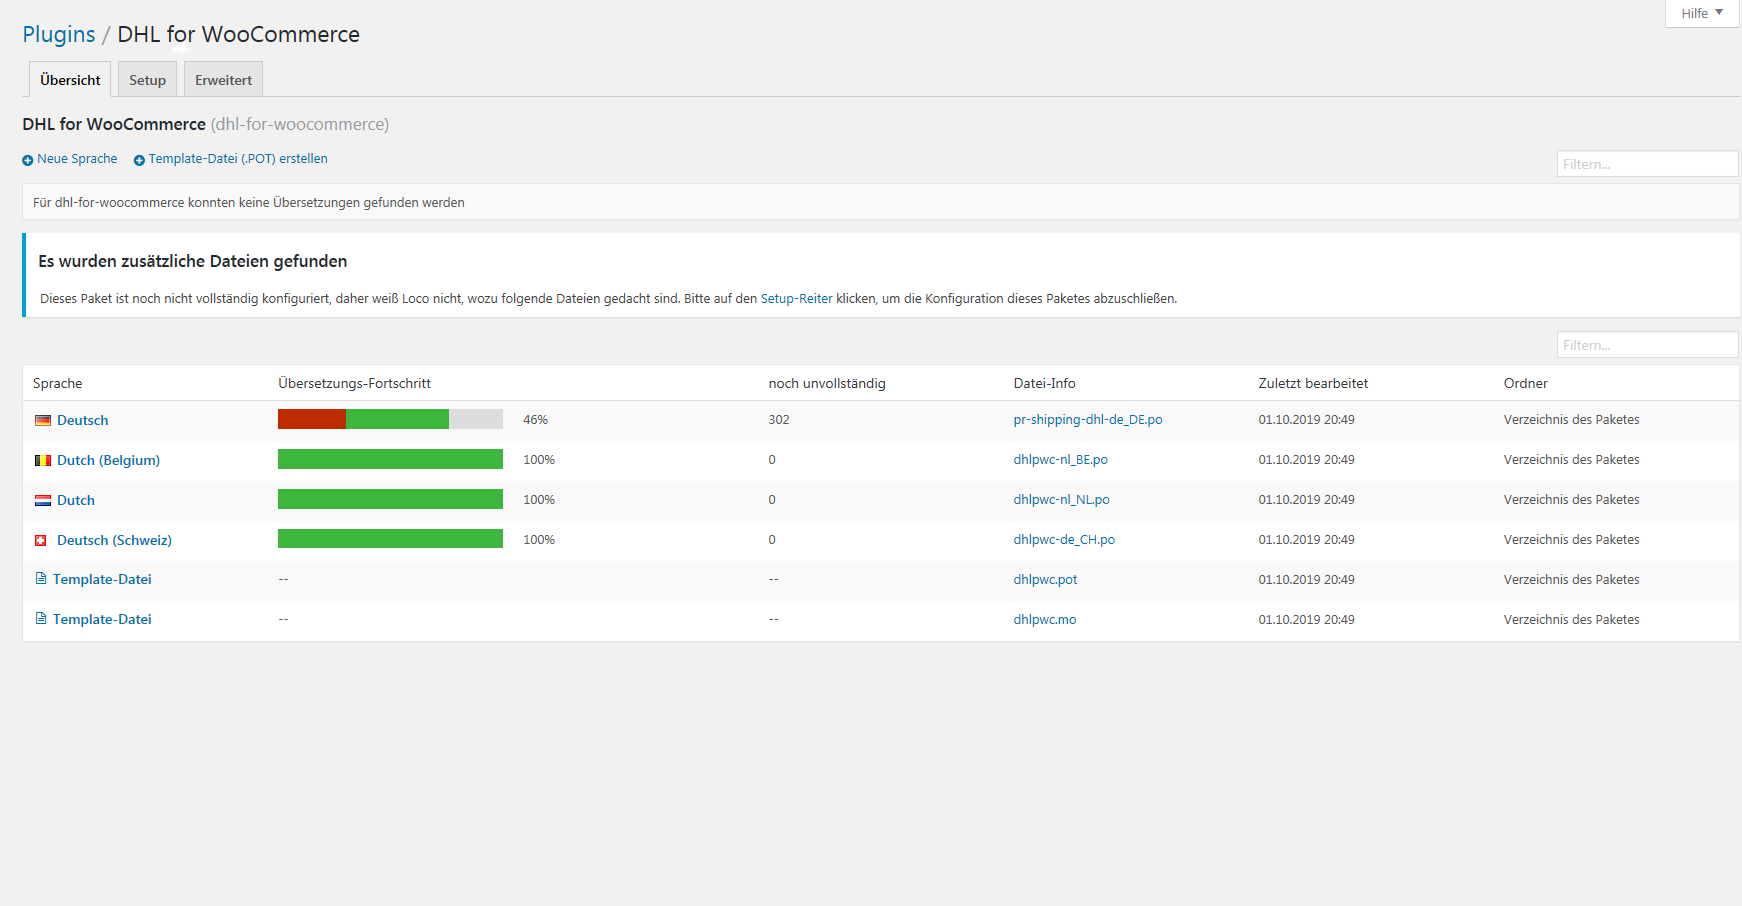Sort by Datei-Info column header
The height and width of the screenshot is (906, 1742).
coord(1044,384)
